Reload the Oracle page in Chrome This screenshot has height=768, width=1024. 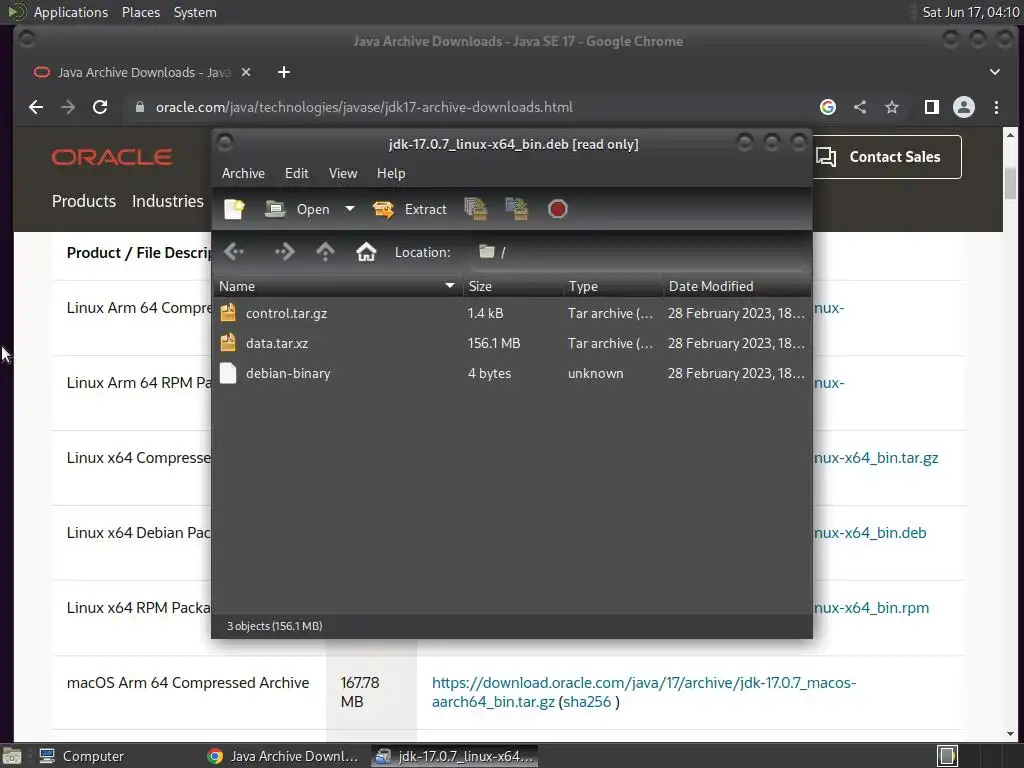point(100,107)
